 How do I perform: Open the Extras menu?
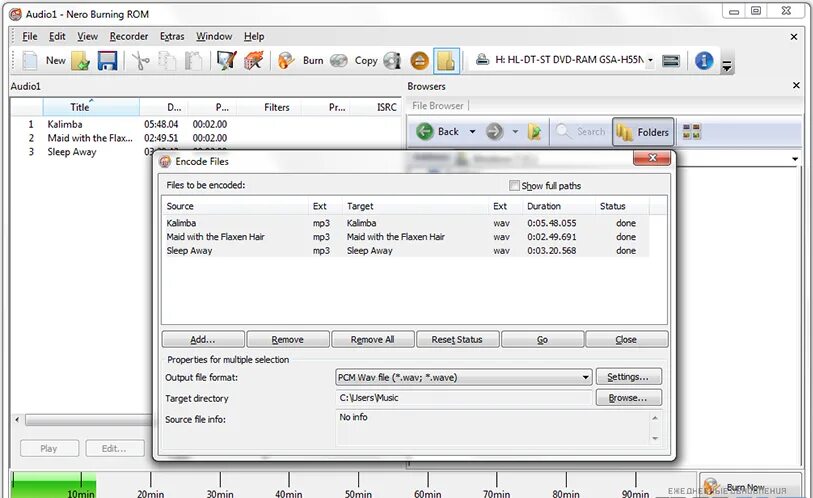[172, 36]
